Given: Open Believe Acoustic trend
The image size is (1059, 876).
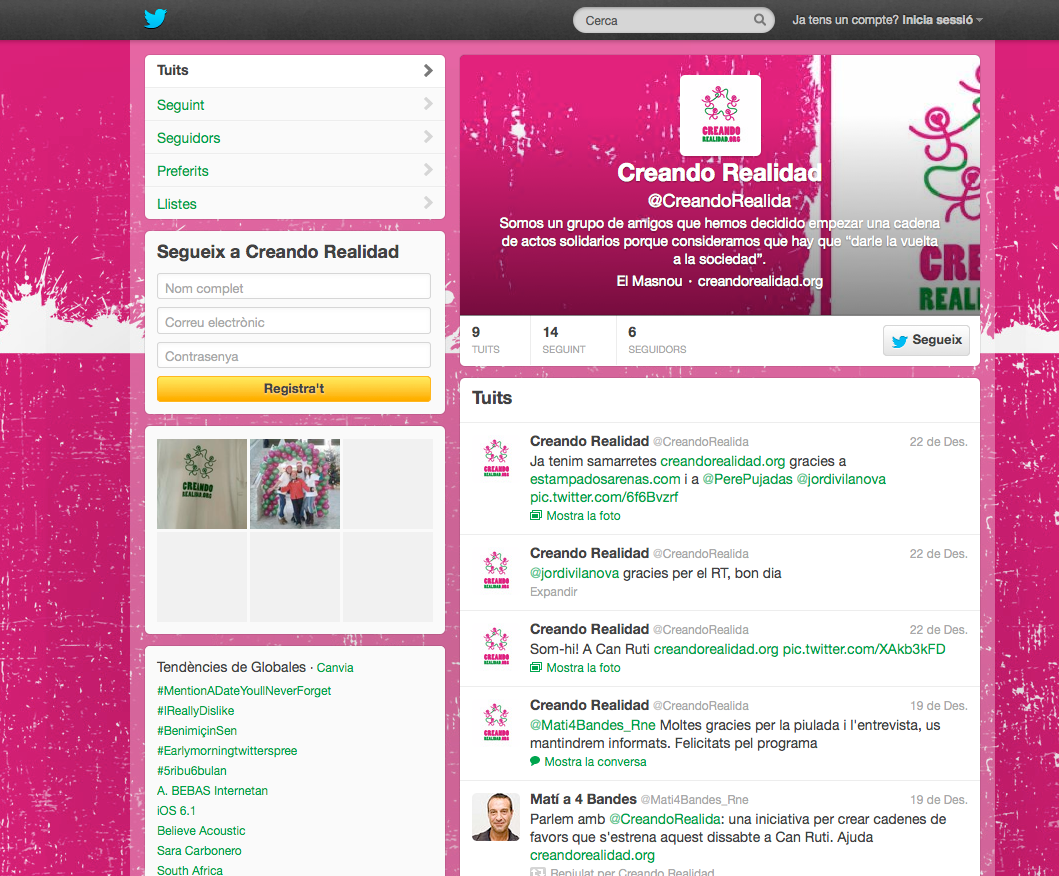Looking at the screenshot, I should pos(201,831).
